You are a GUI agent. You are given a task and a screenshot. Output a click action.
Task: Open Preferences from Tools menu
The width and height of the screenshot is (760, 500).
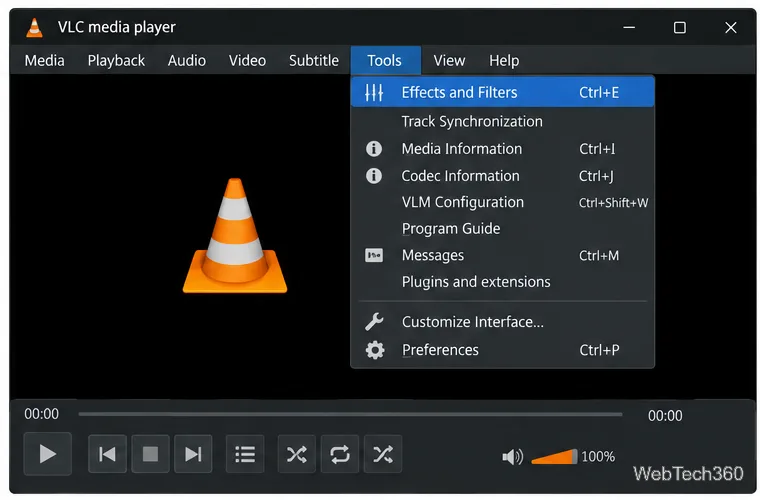click(x=503, y=350)
